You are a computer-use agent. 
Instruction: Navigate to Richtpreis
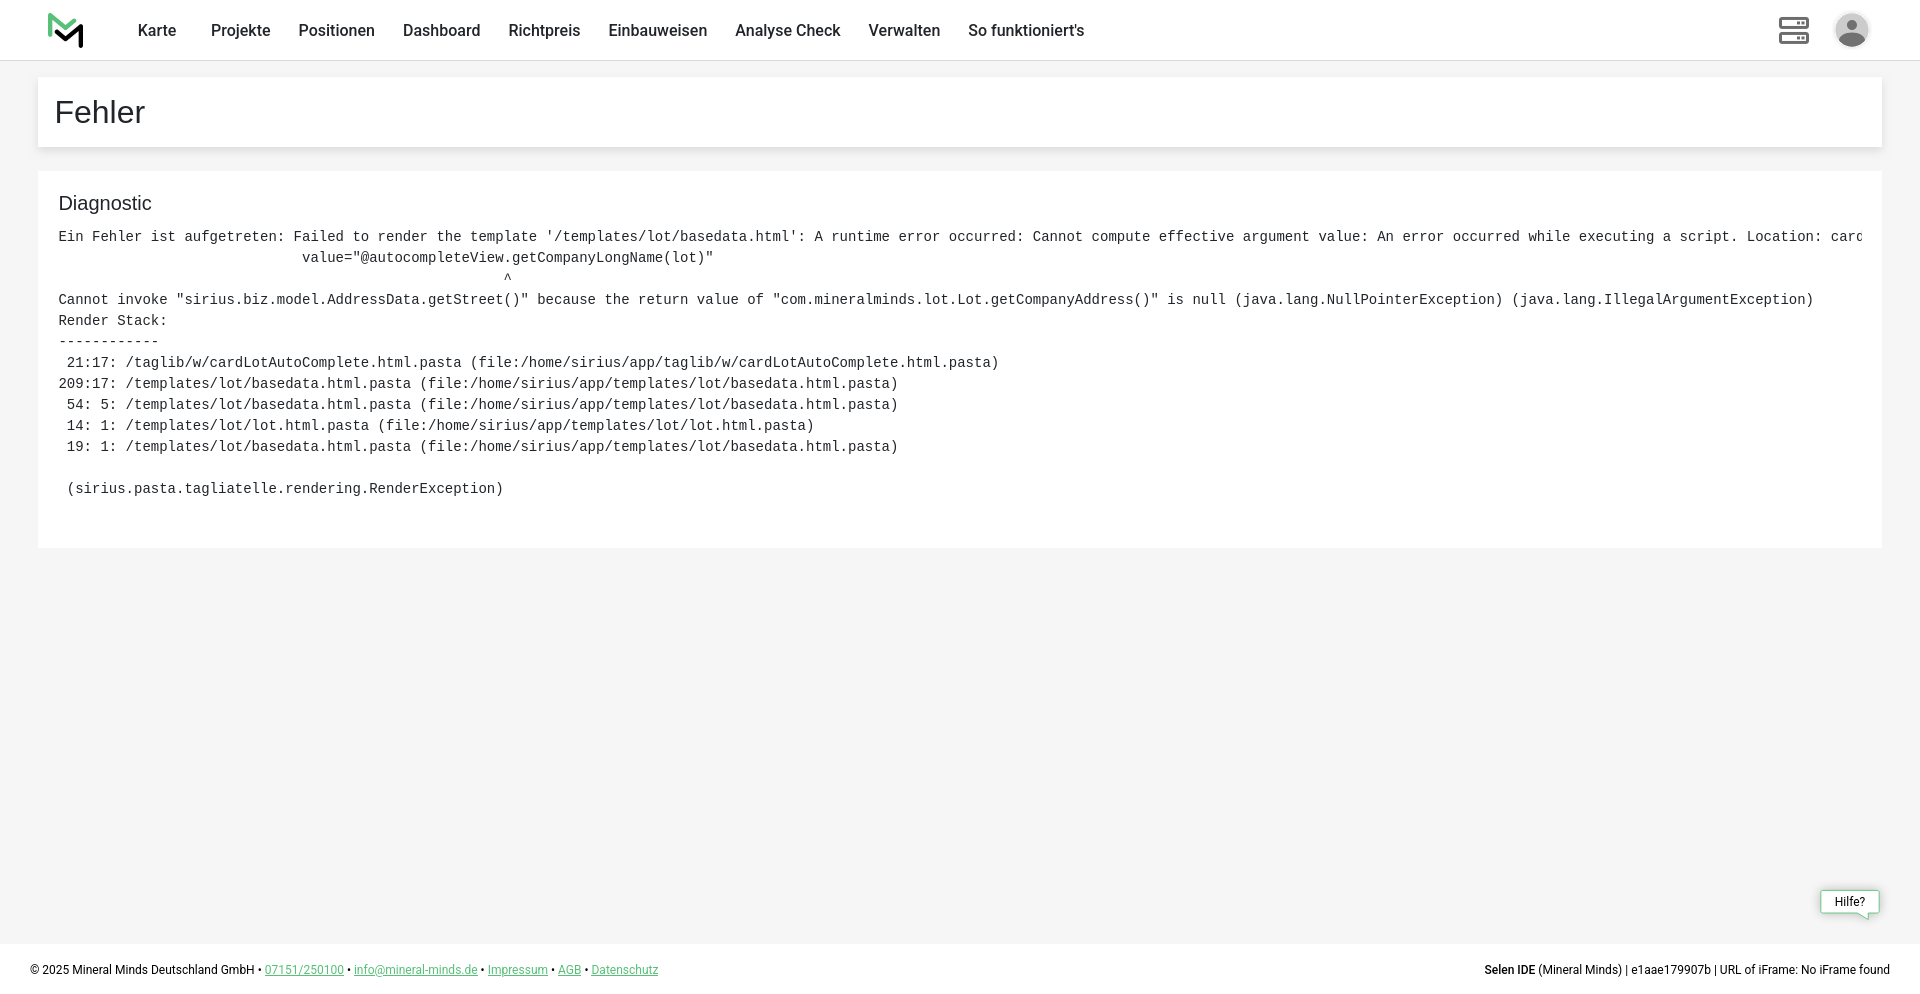point(544,31)
